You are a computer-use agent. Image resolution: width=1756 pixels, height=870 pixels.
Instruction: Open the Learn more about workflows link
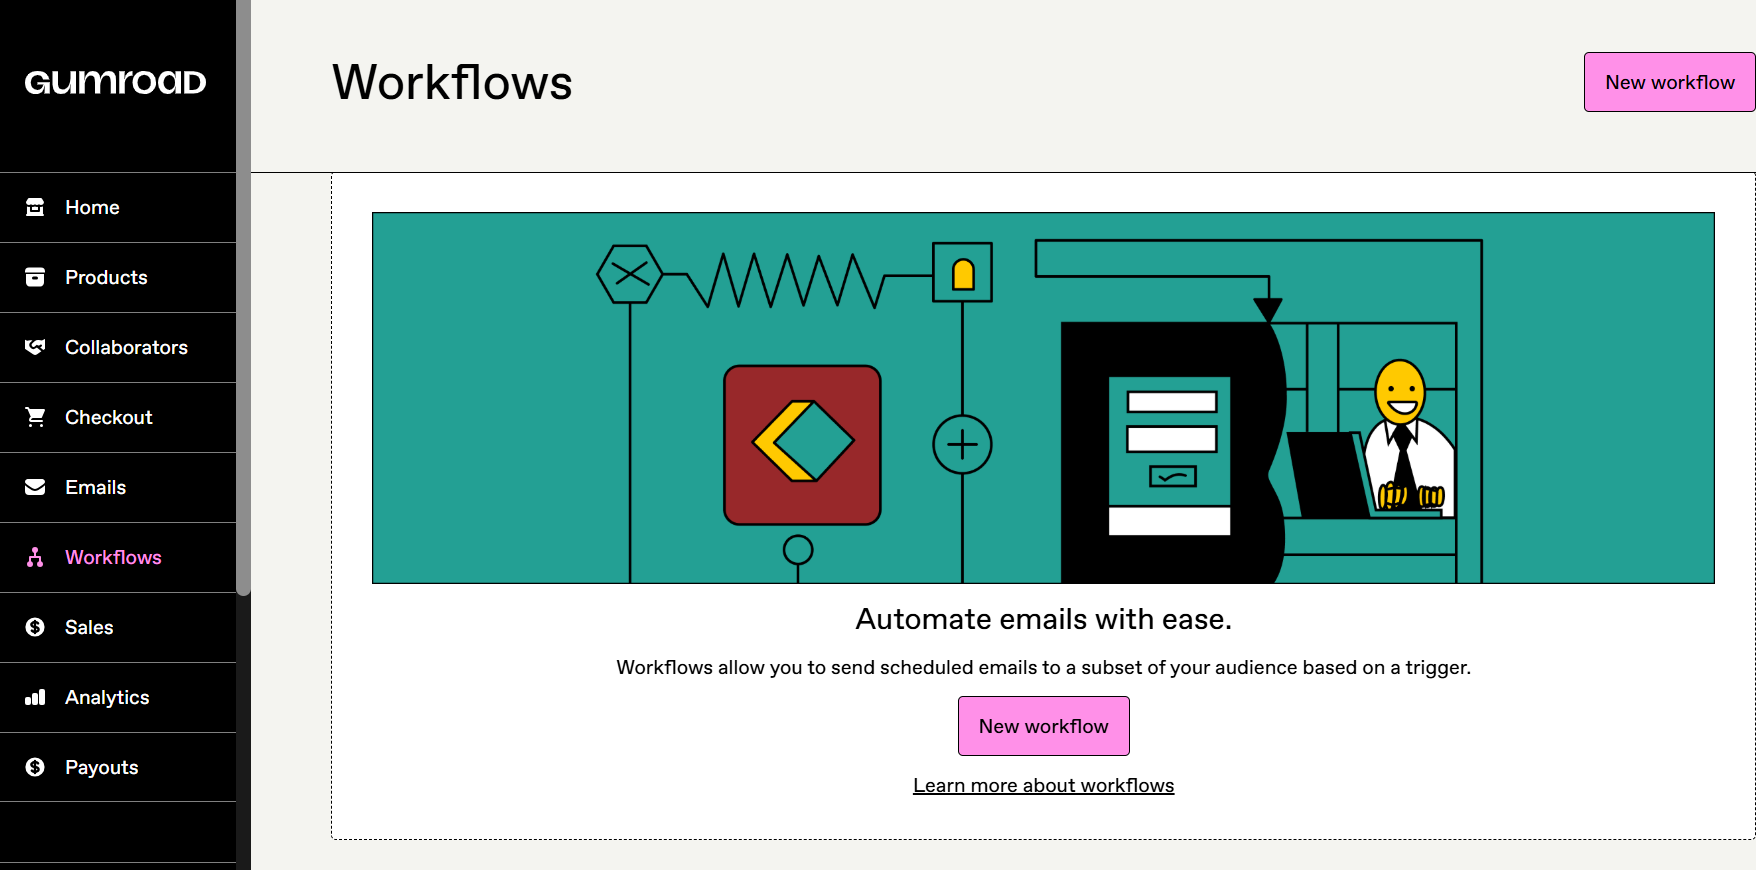(1043, 785)
